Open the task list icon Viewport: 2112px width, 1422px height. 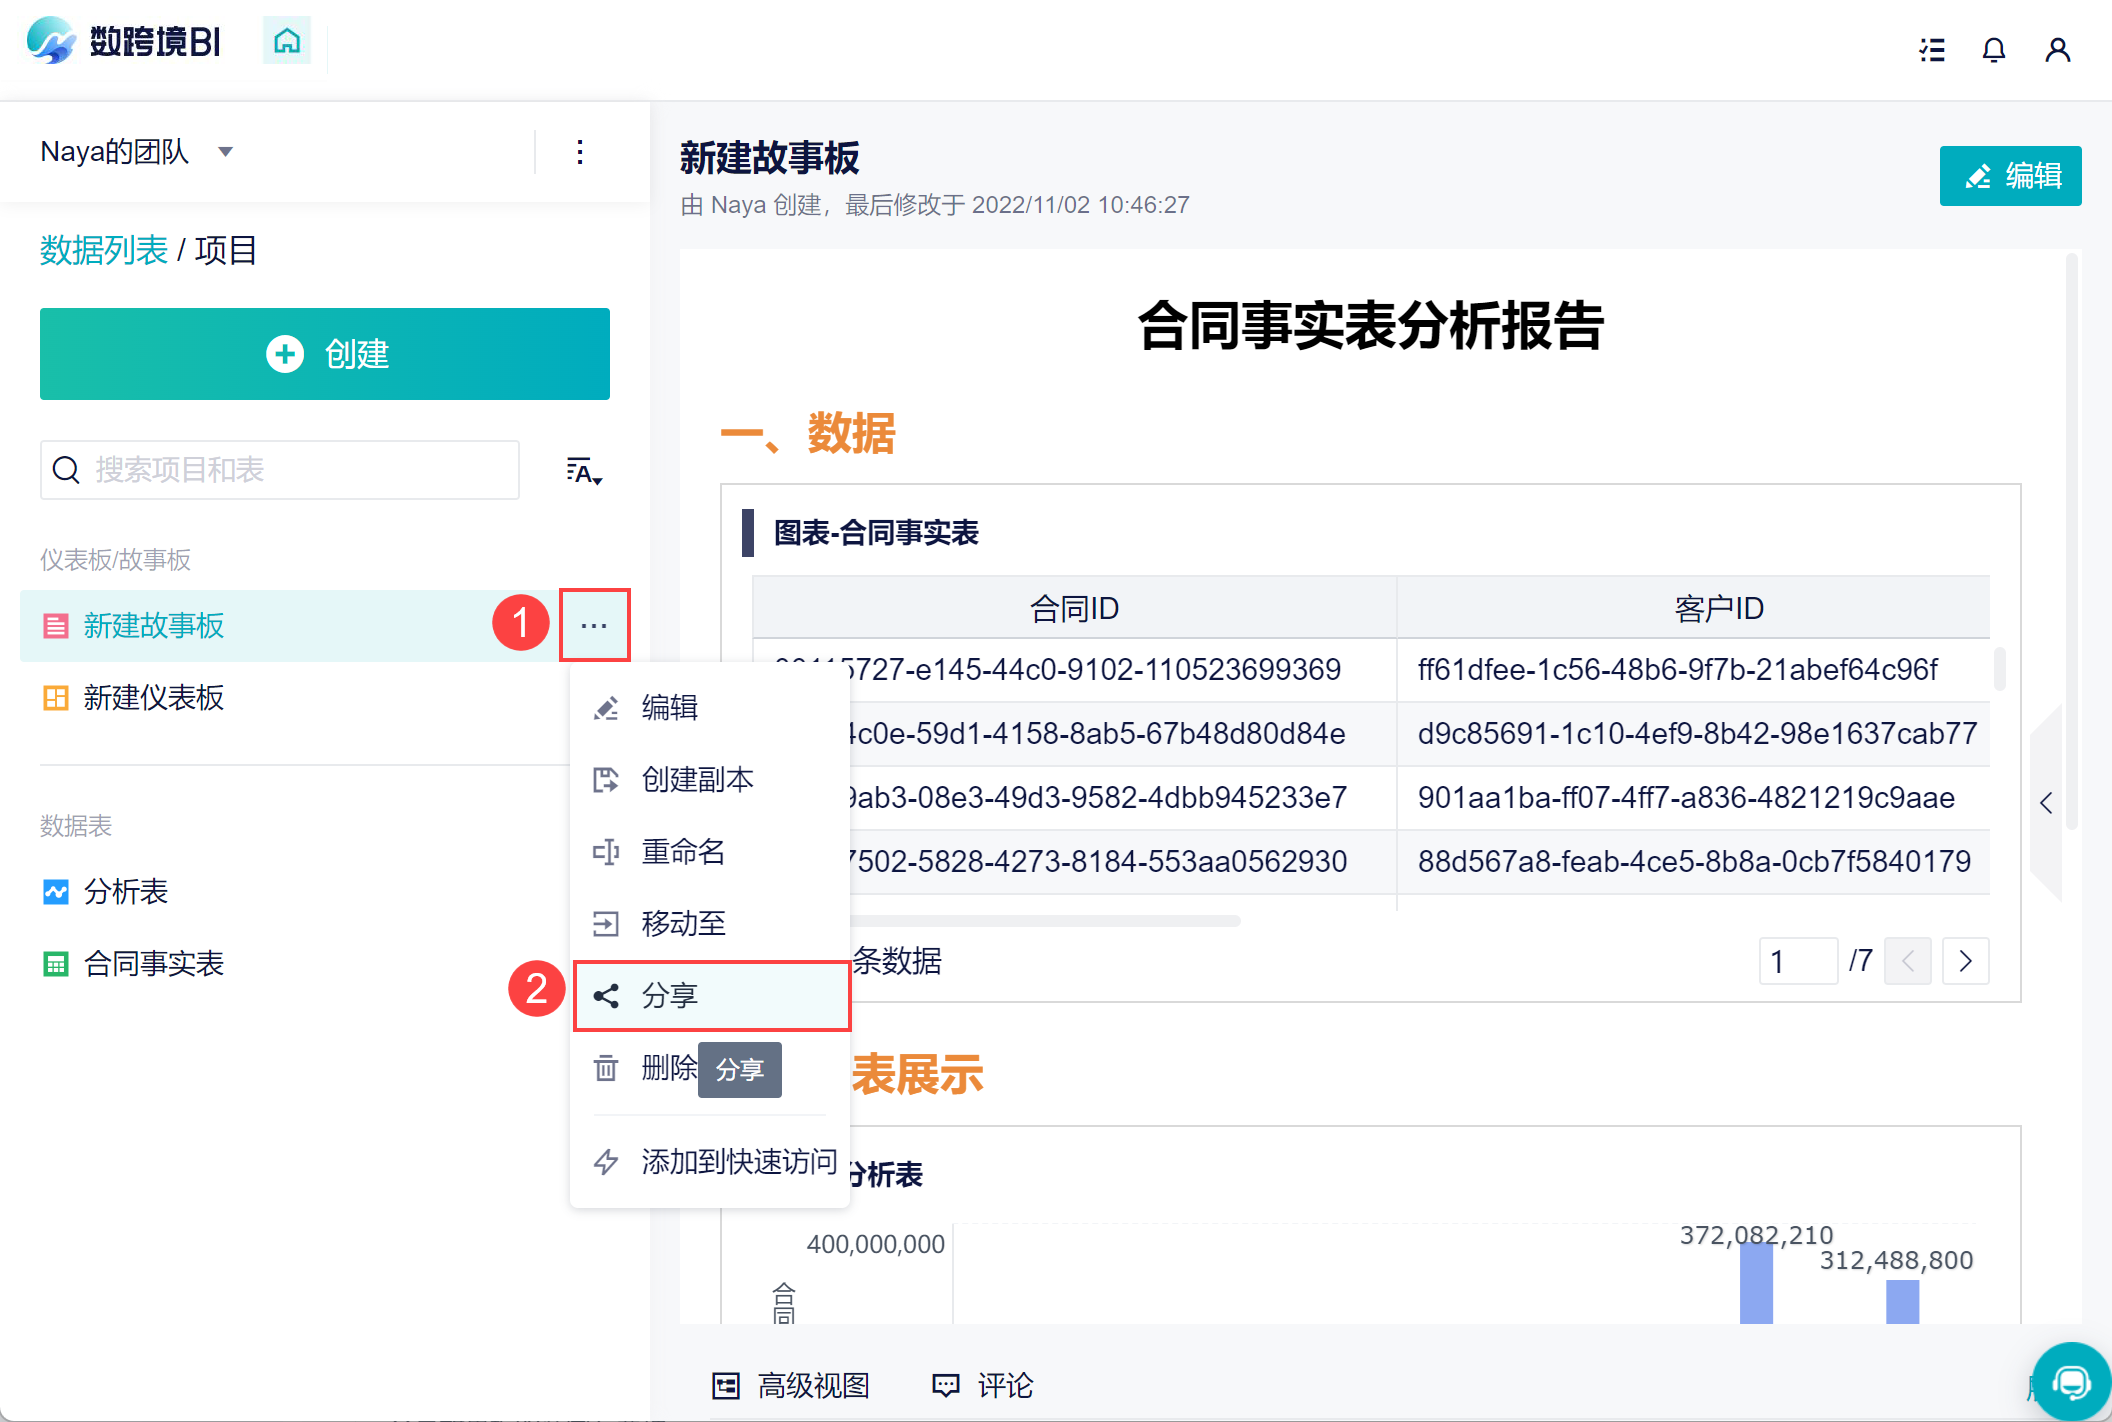point(1932,49)
